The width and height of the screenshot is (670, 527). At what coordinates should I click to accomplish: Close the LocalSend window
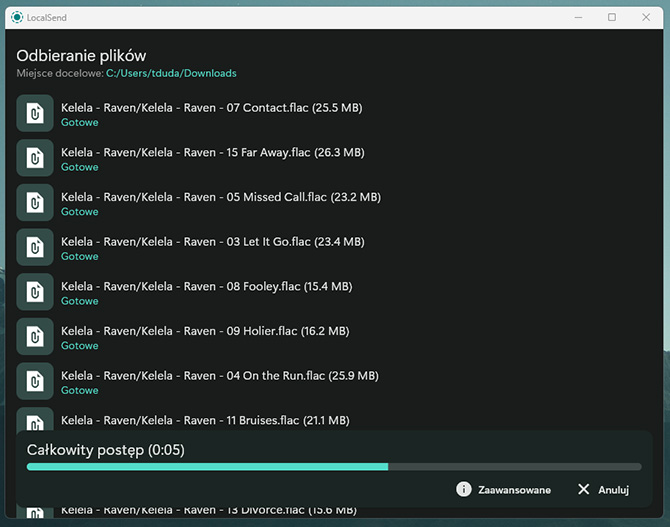[x=646, y=18]
